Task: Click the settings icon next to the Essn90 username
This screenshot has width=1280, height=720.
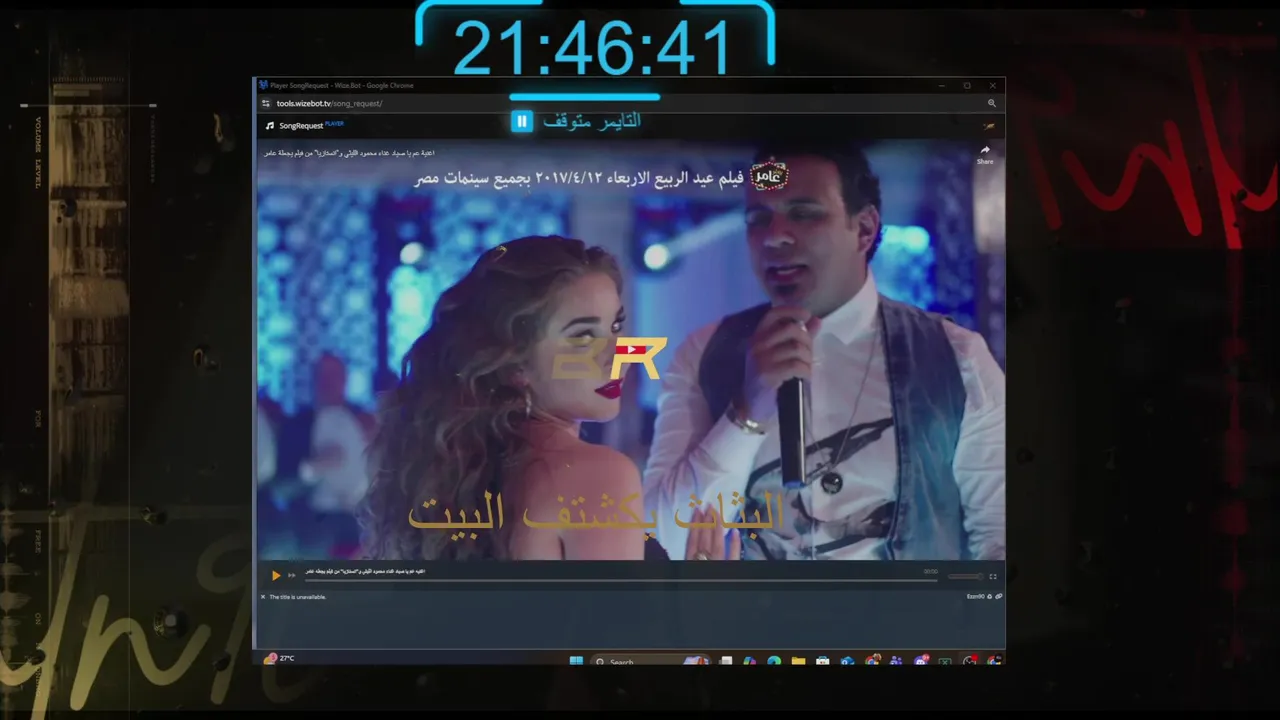Action: coord(990,597)
